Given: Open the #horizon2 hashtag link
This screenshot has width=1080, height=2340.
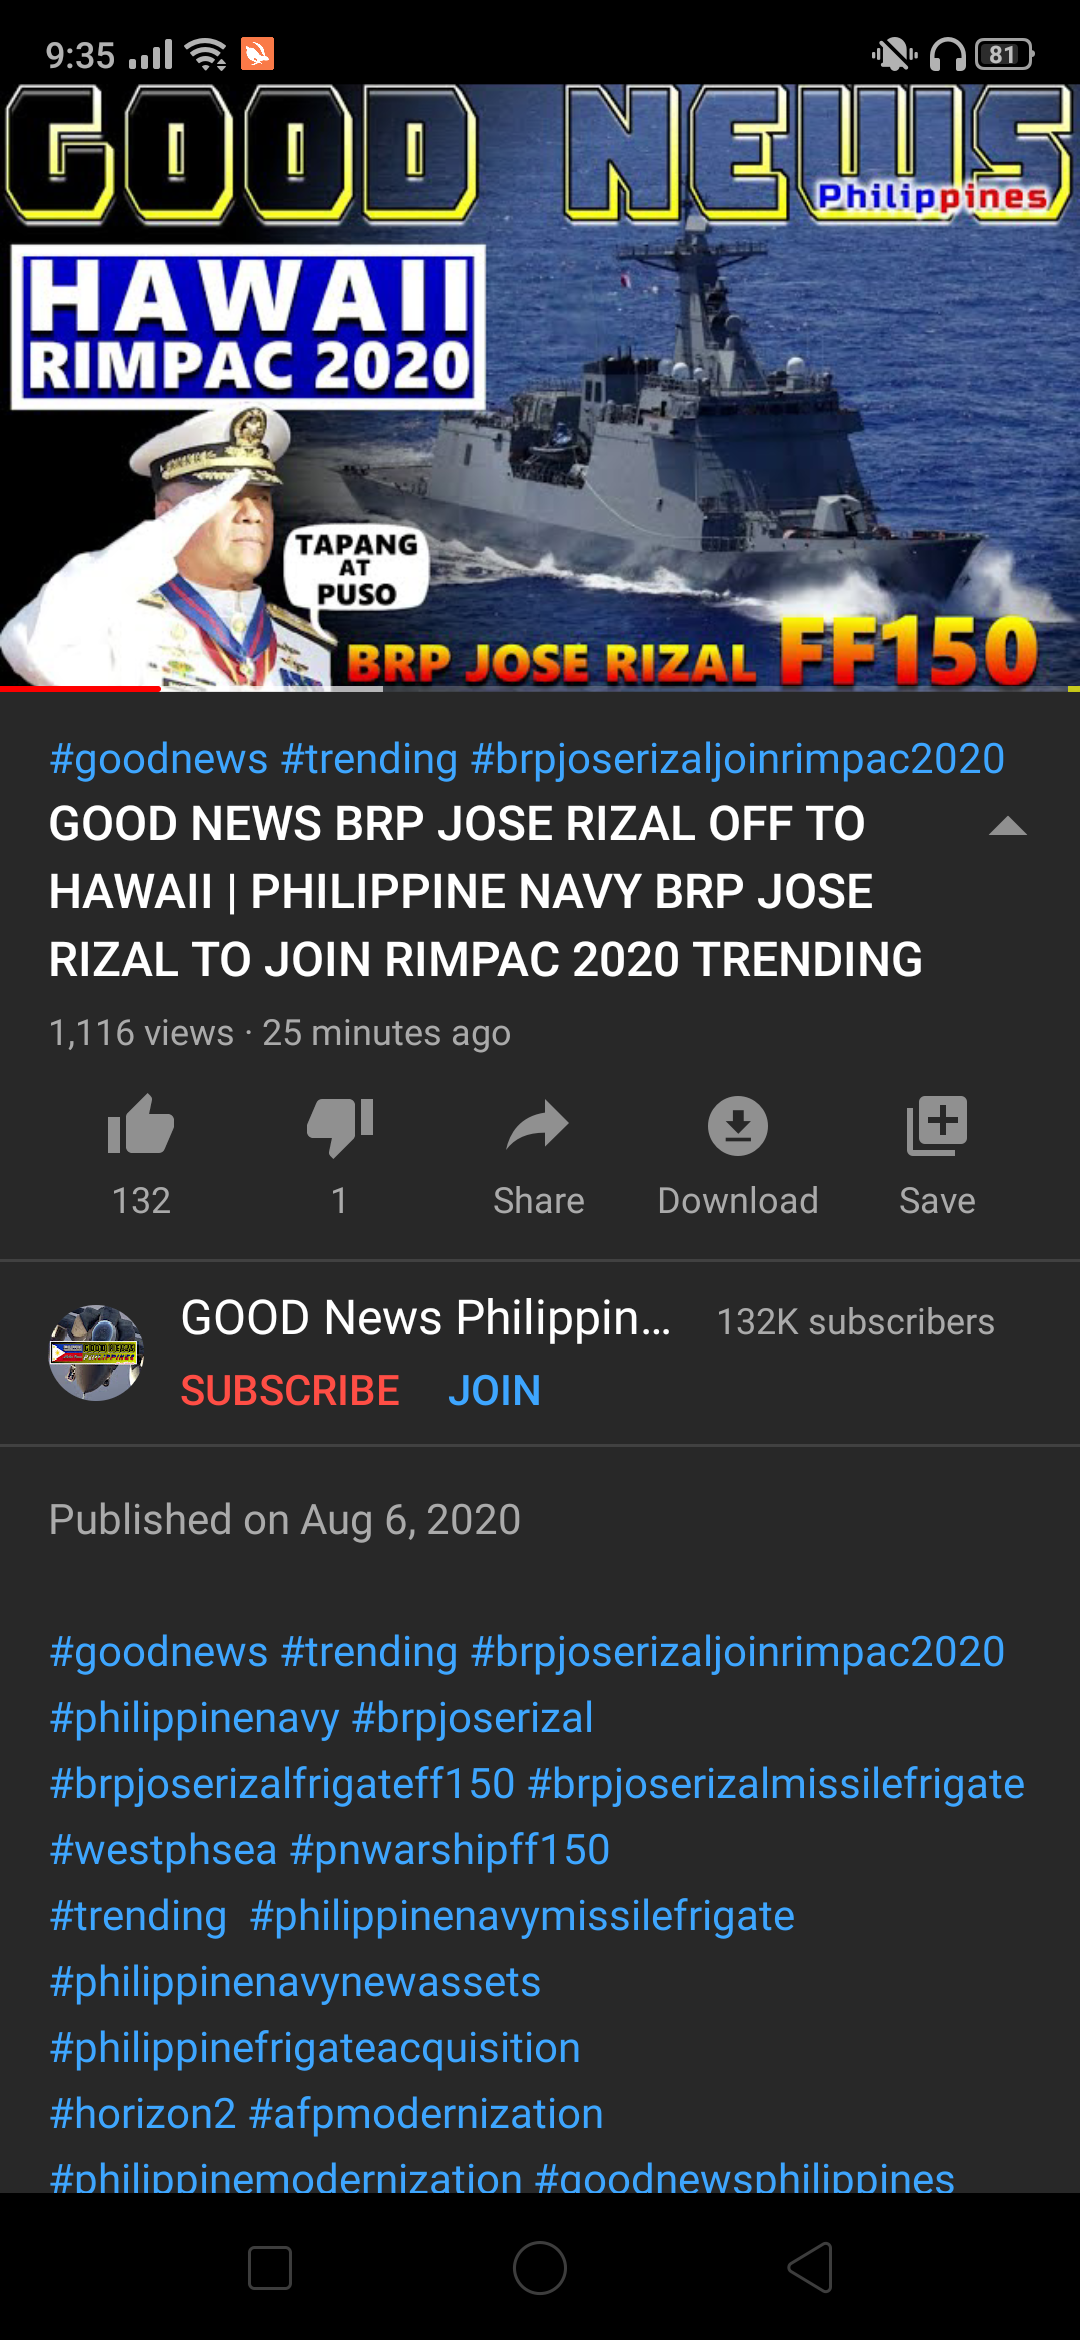Looking at the screenshot, I should click(x=143, y=2114).
